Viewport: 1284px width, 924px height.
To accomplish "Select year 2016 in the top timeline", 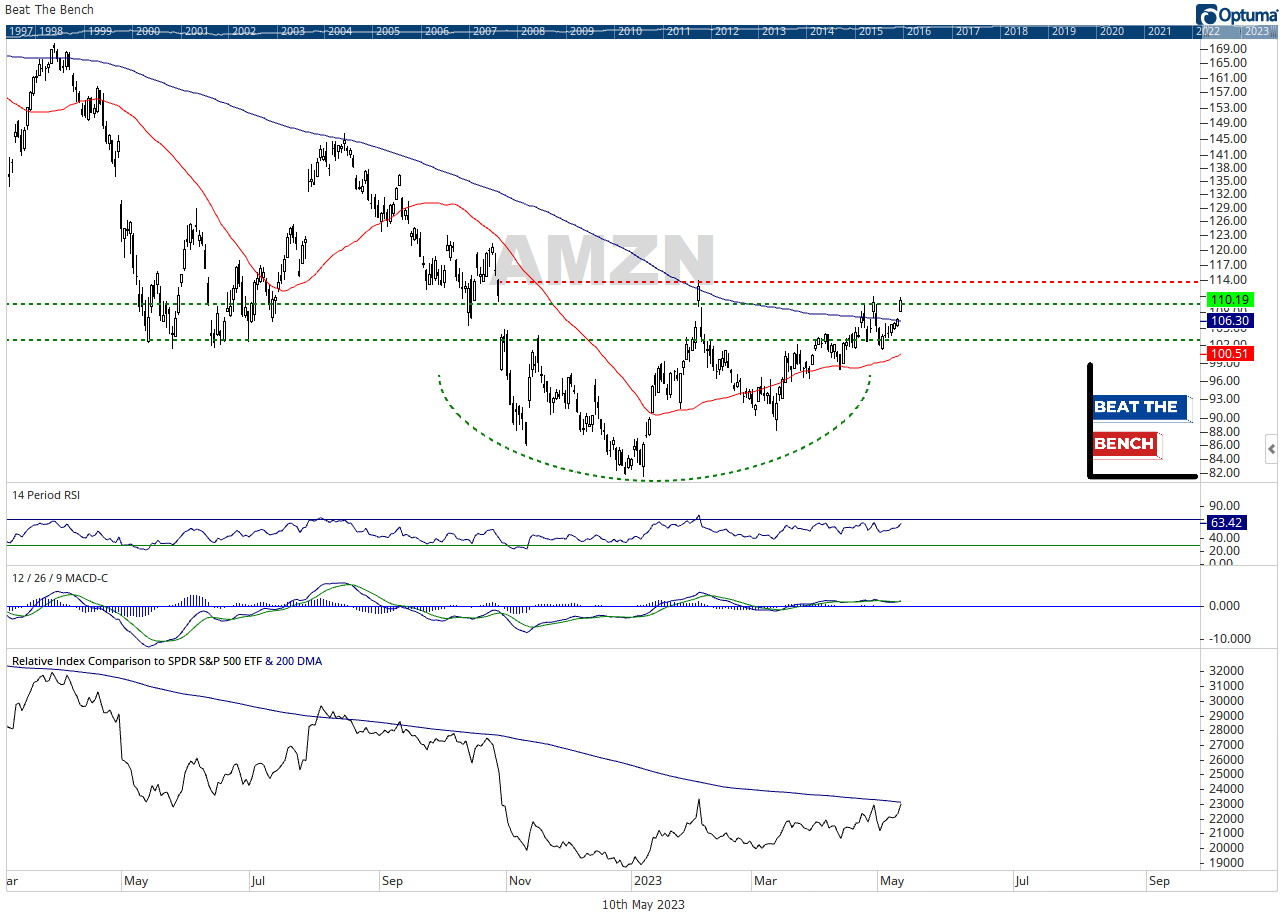I will click(x=918, y=31).
